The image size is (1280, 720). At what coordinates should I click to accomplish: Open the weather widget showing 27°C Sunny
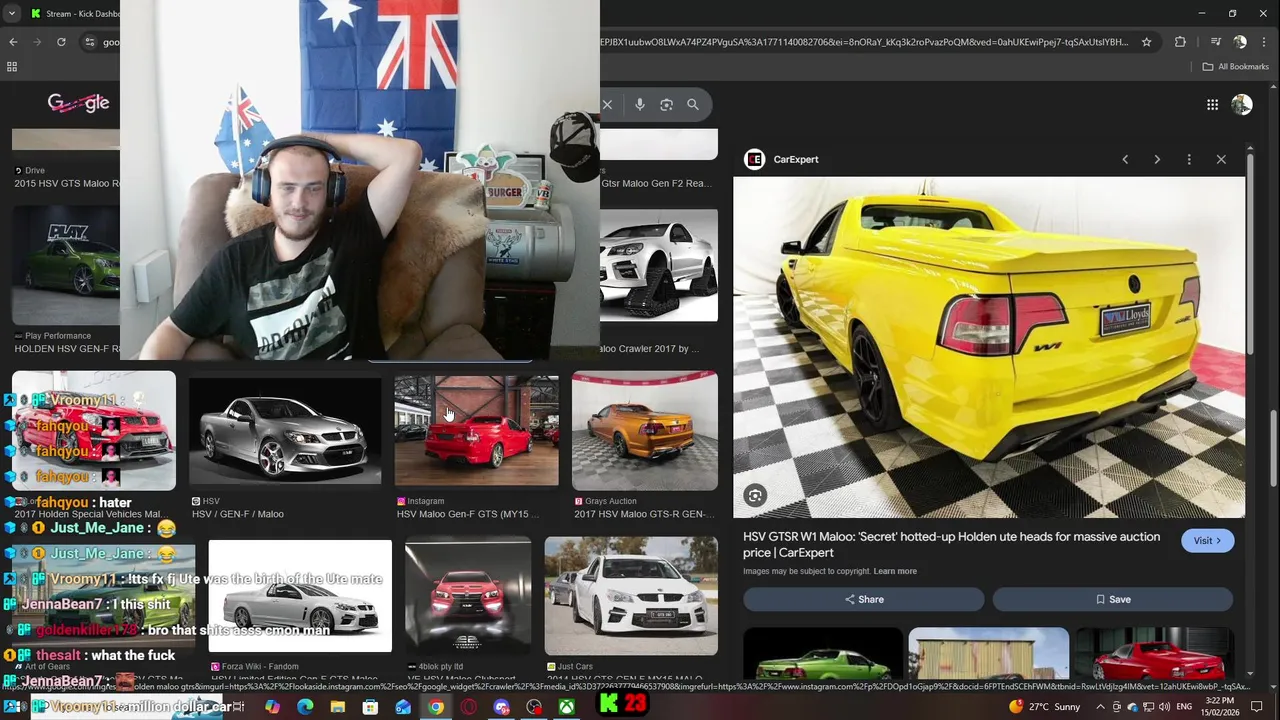pos(1045,707)
